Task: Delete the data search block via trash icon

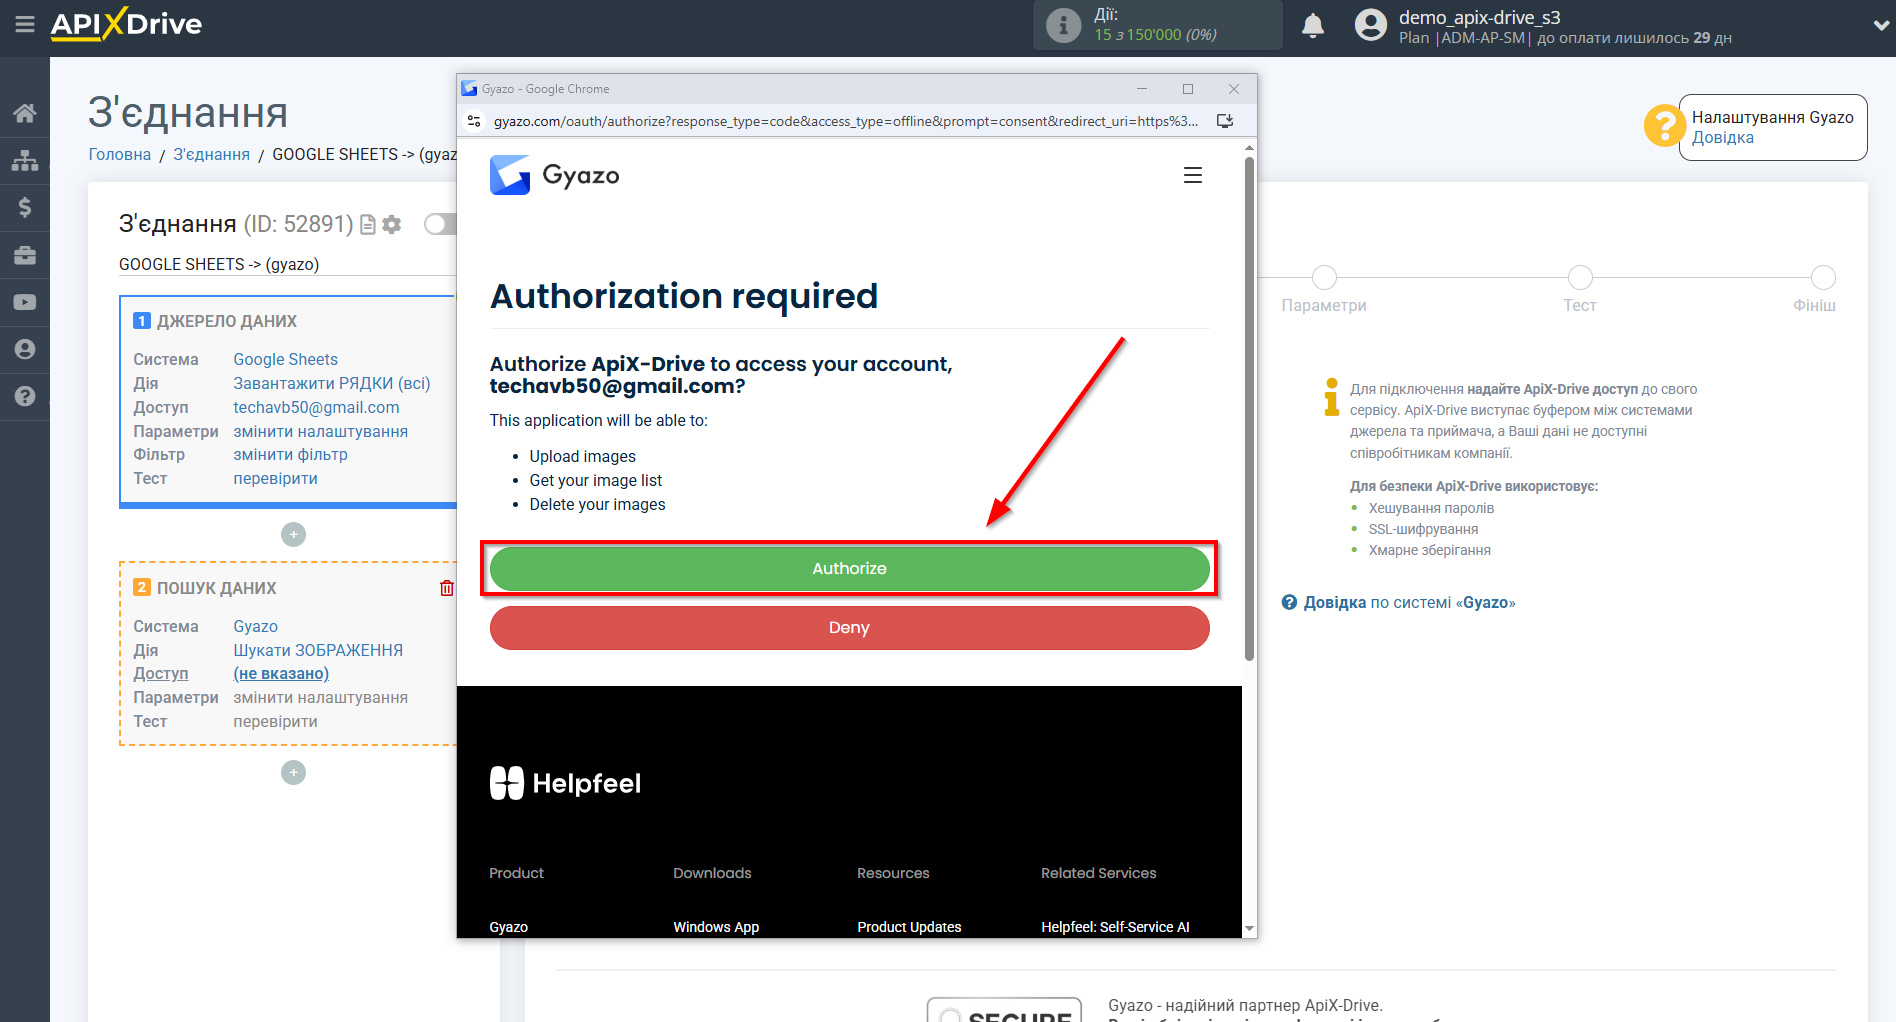Action: (446, 588)
